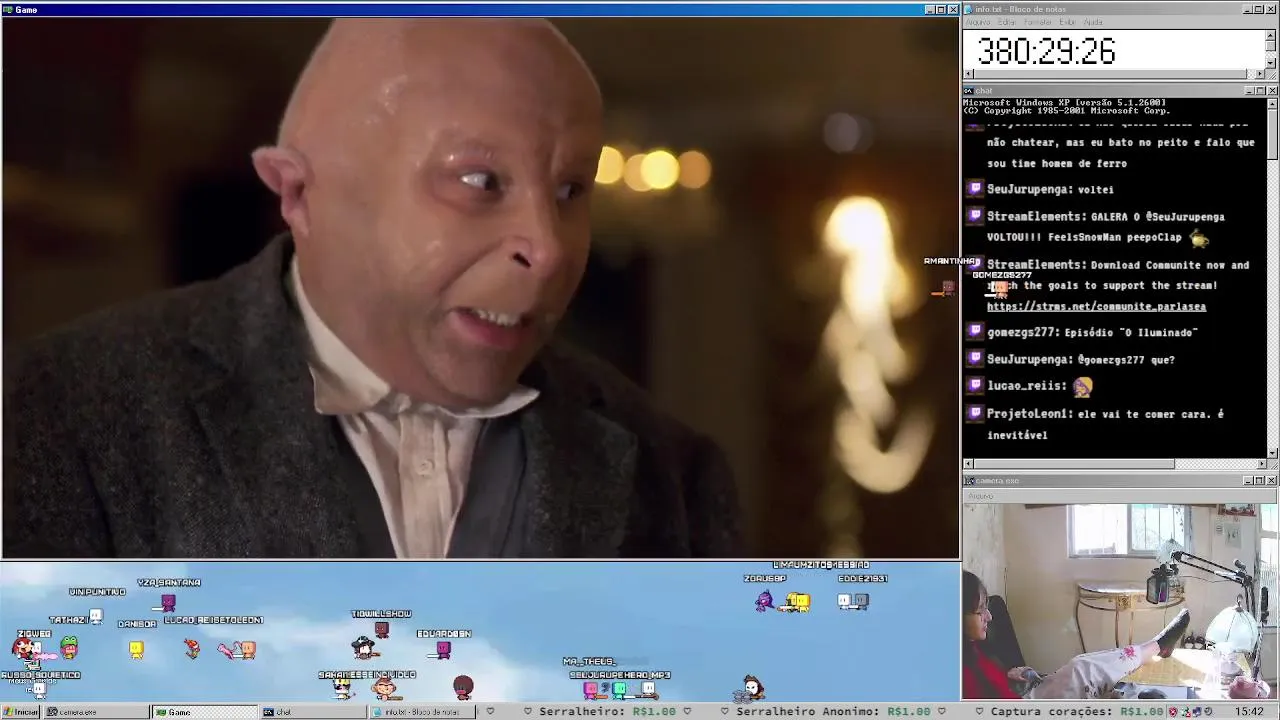The width and height of the screenshot is (1280, 720).
Task: Click the chat horizontal scrollbar thumb
Action: pyautogui.click(x=1073, y=464)
